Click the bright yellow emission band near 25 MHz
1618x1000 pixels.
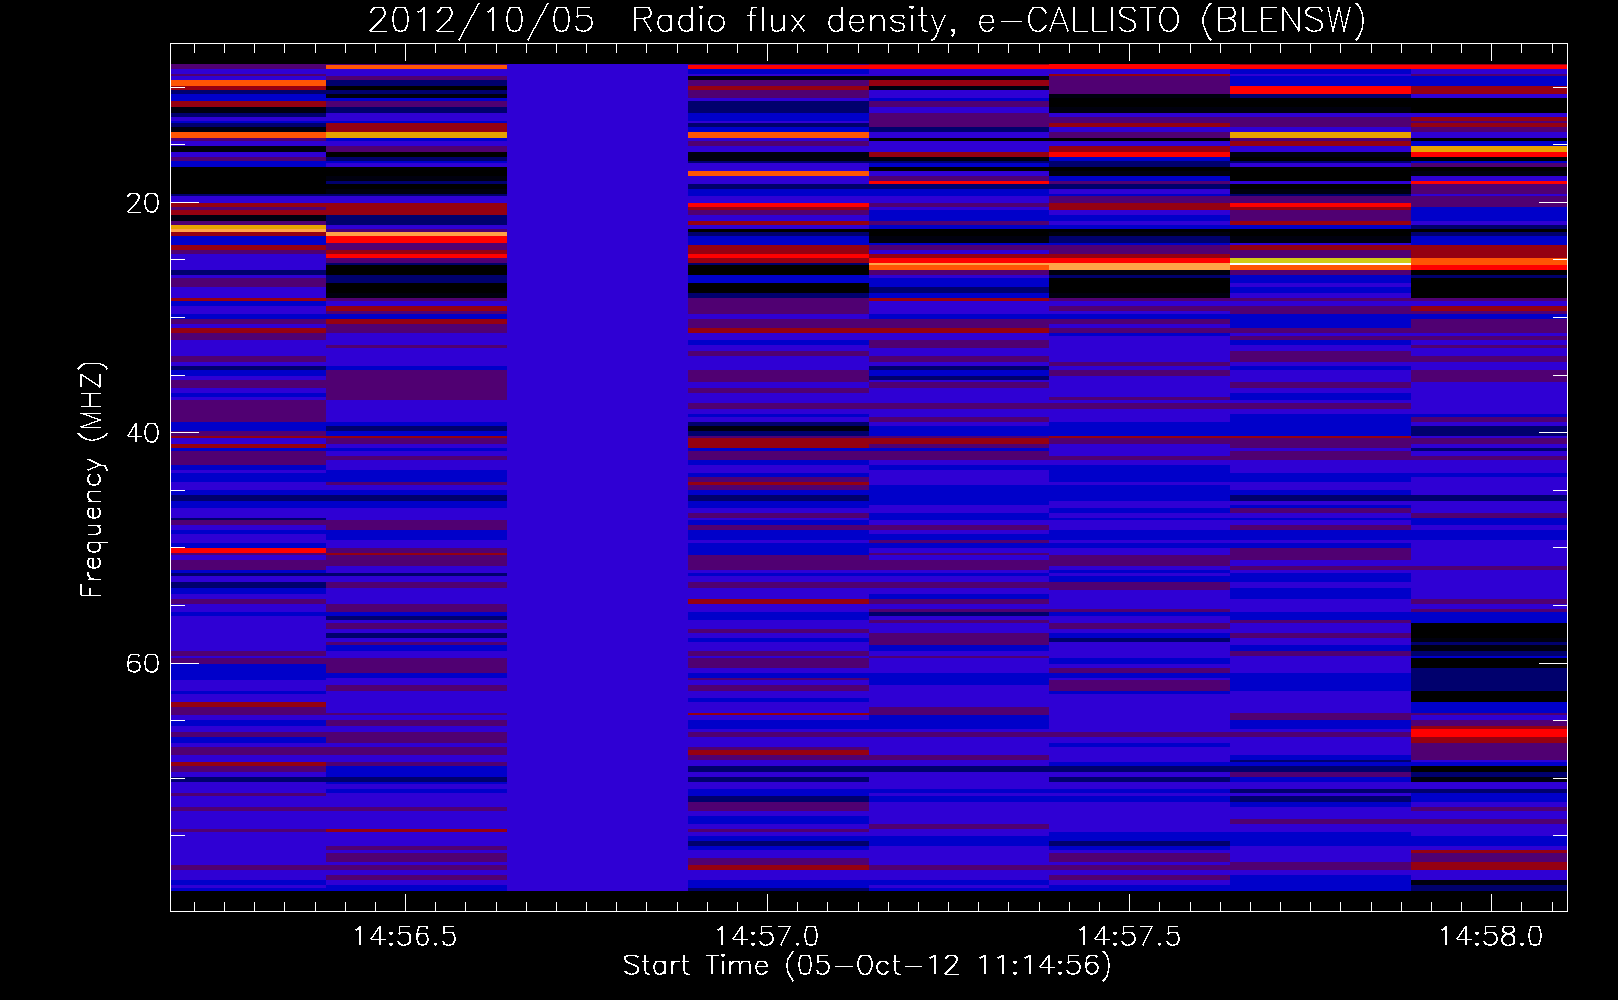coord(1320,262)
